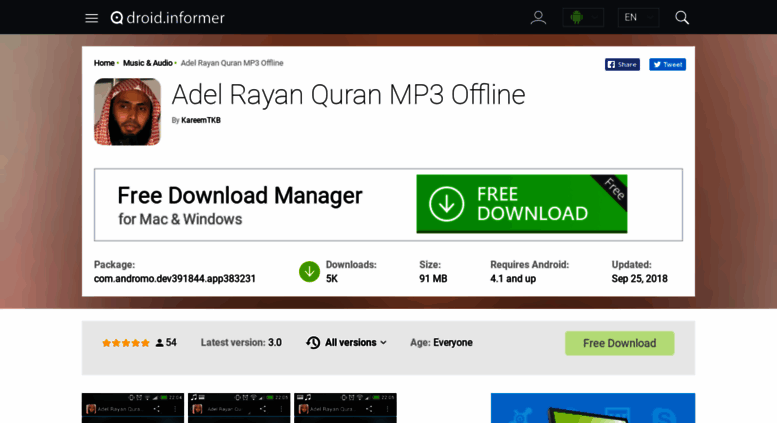Screen dimensions: 777x423
Task: Click the light green Free Download button
Action: pyautogui.click(x=619, y=343)
